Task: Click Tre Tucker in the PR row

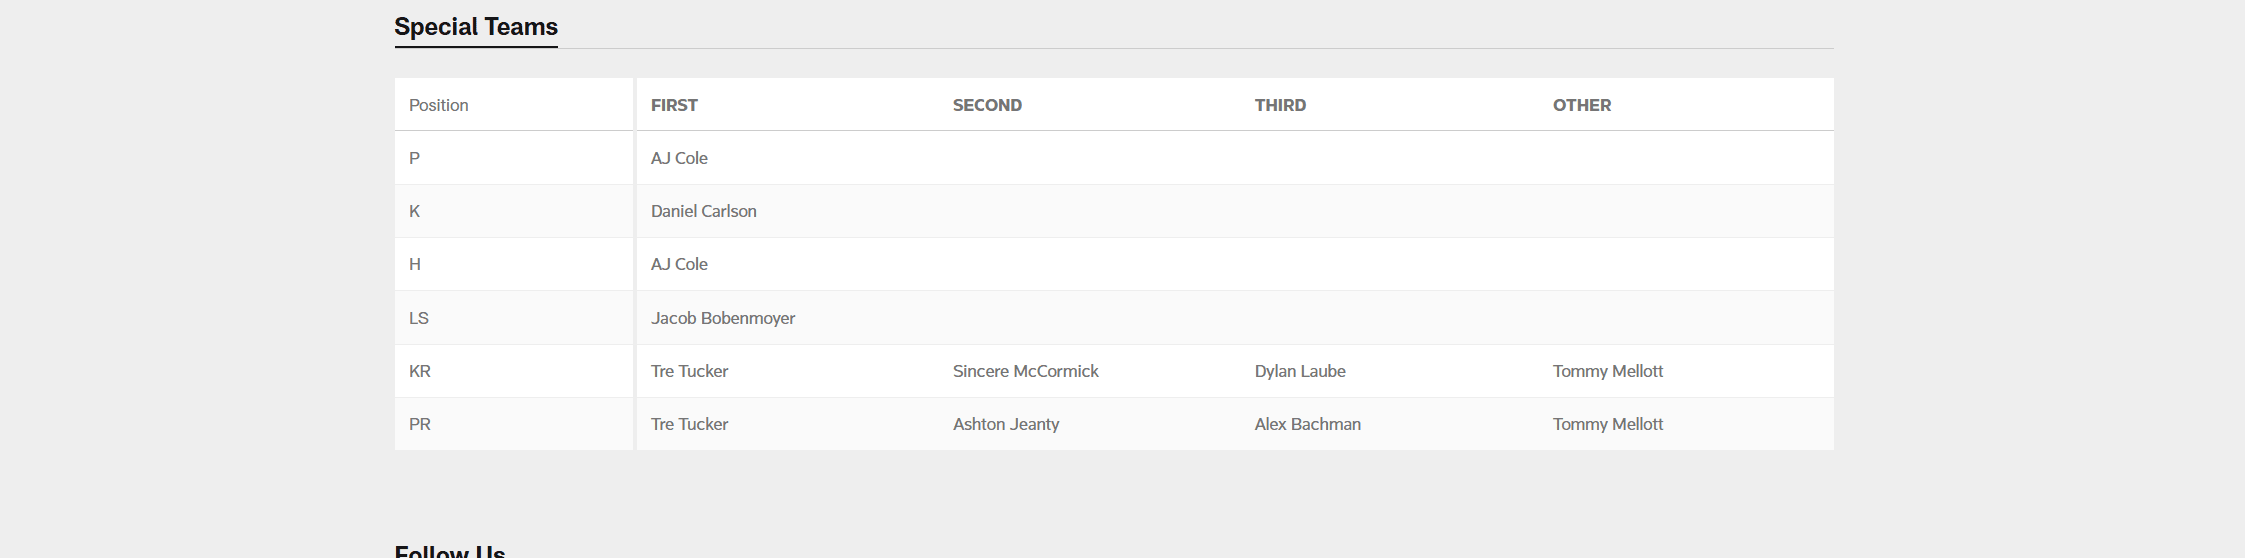Action: point(689,424)
